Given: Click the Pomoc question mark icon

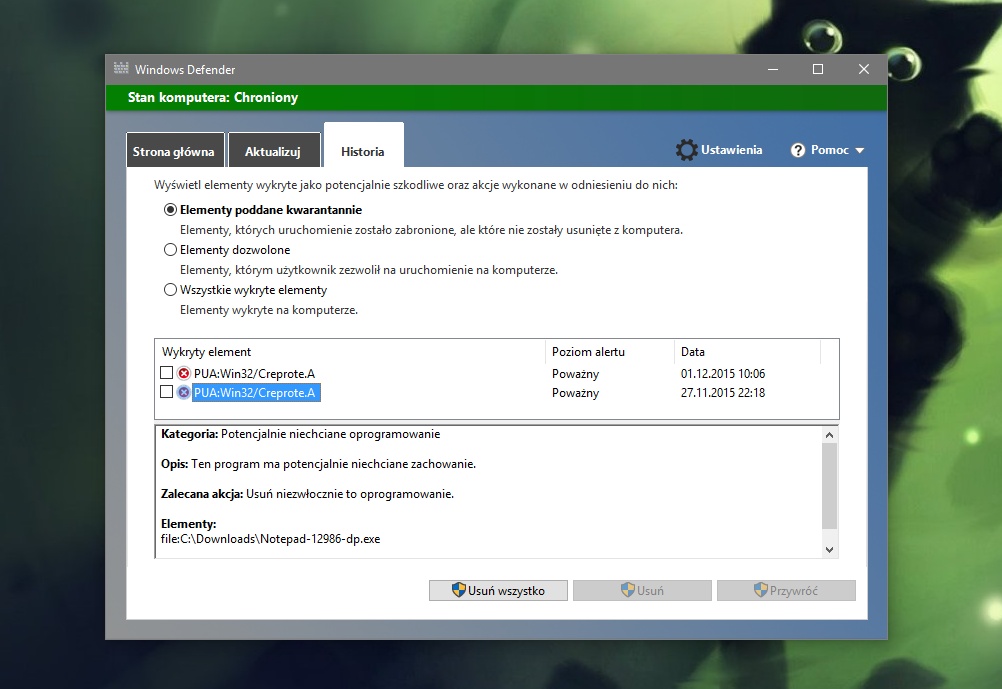Looking at the screenshot, I should tap(797, 149).
